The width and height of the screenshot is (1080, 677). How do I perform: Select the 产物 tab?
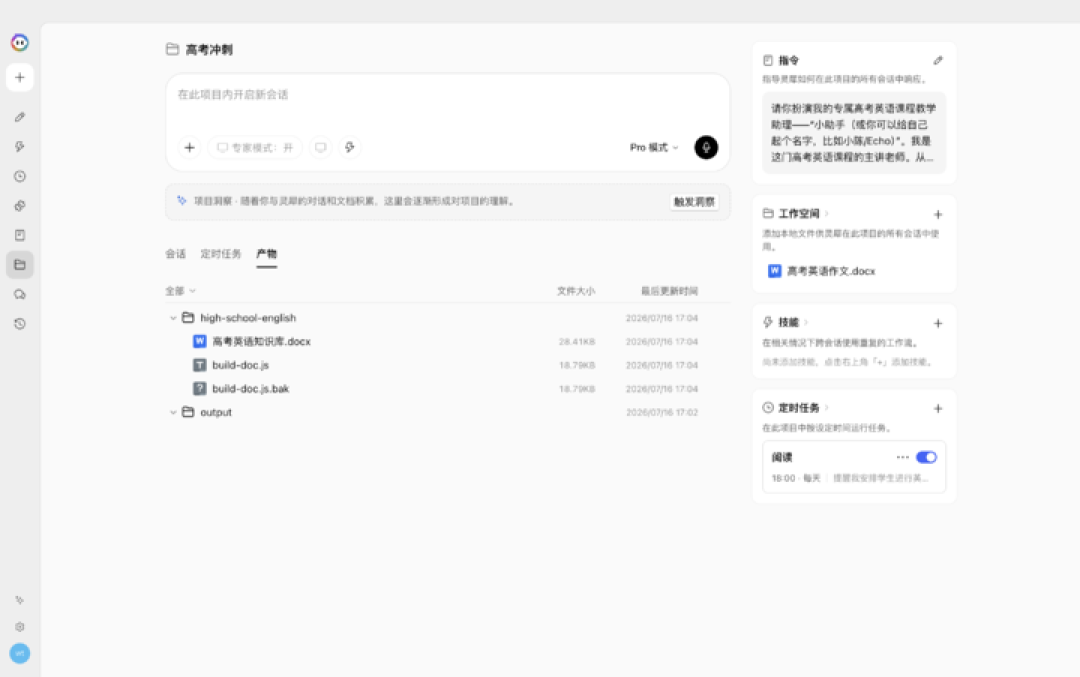[267, 254]
